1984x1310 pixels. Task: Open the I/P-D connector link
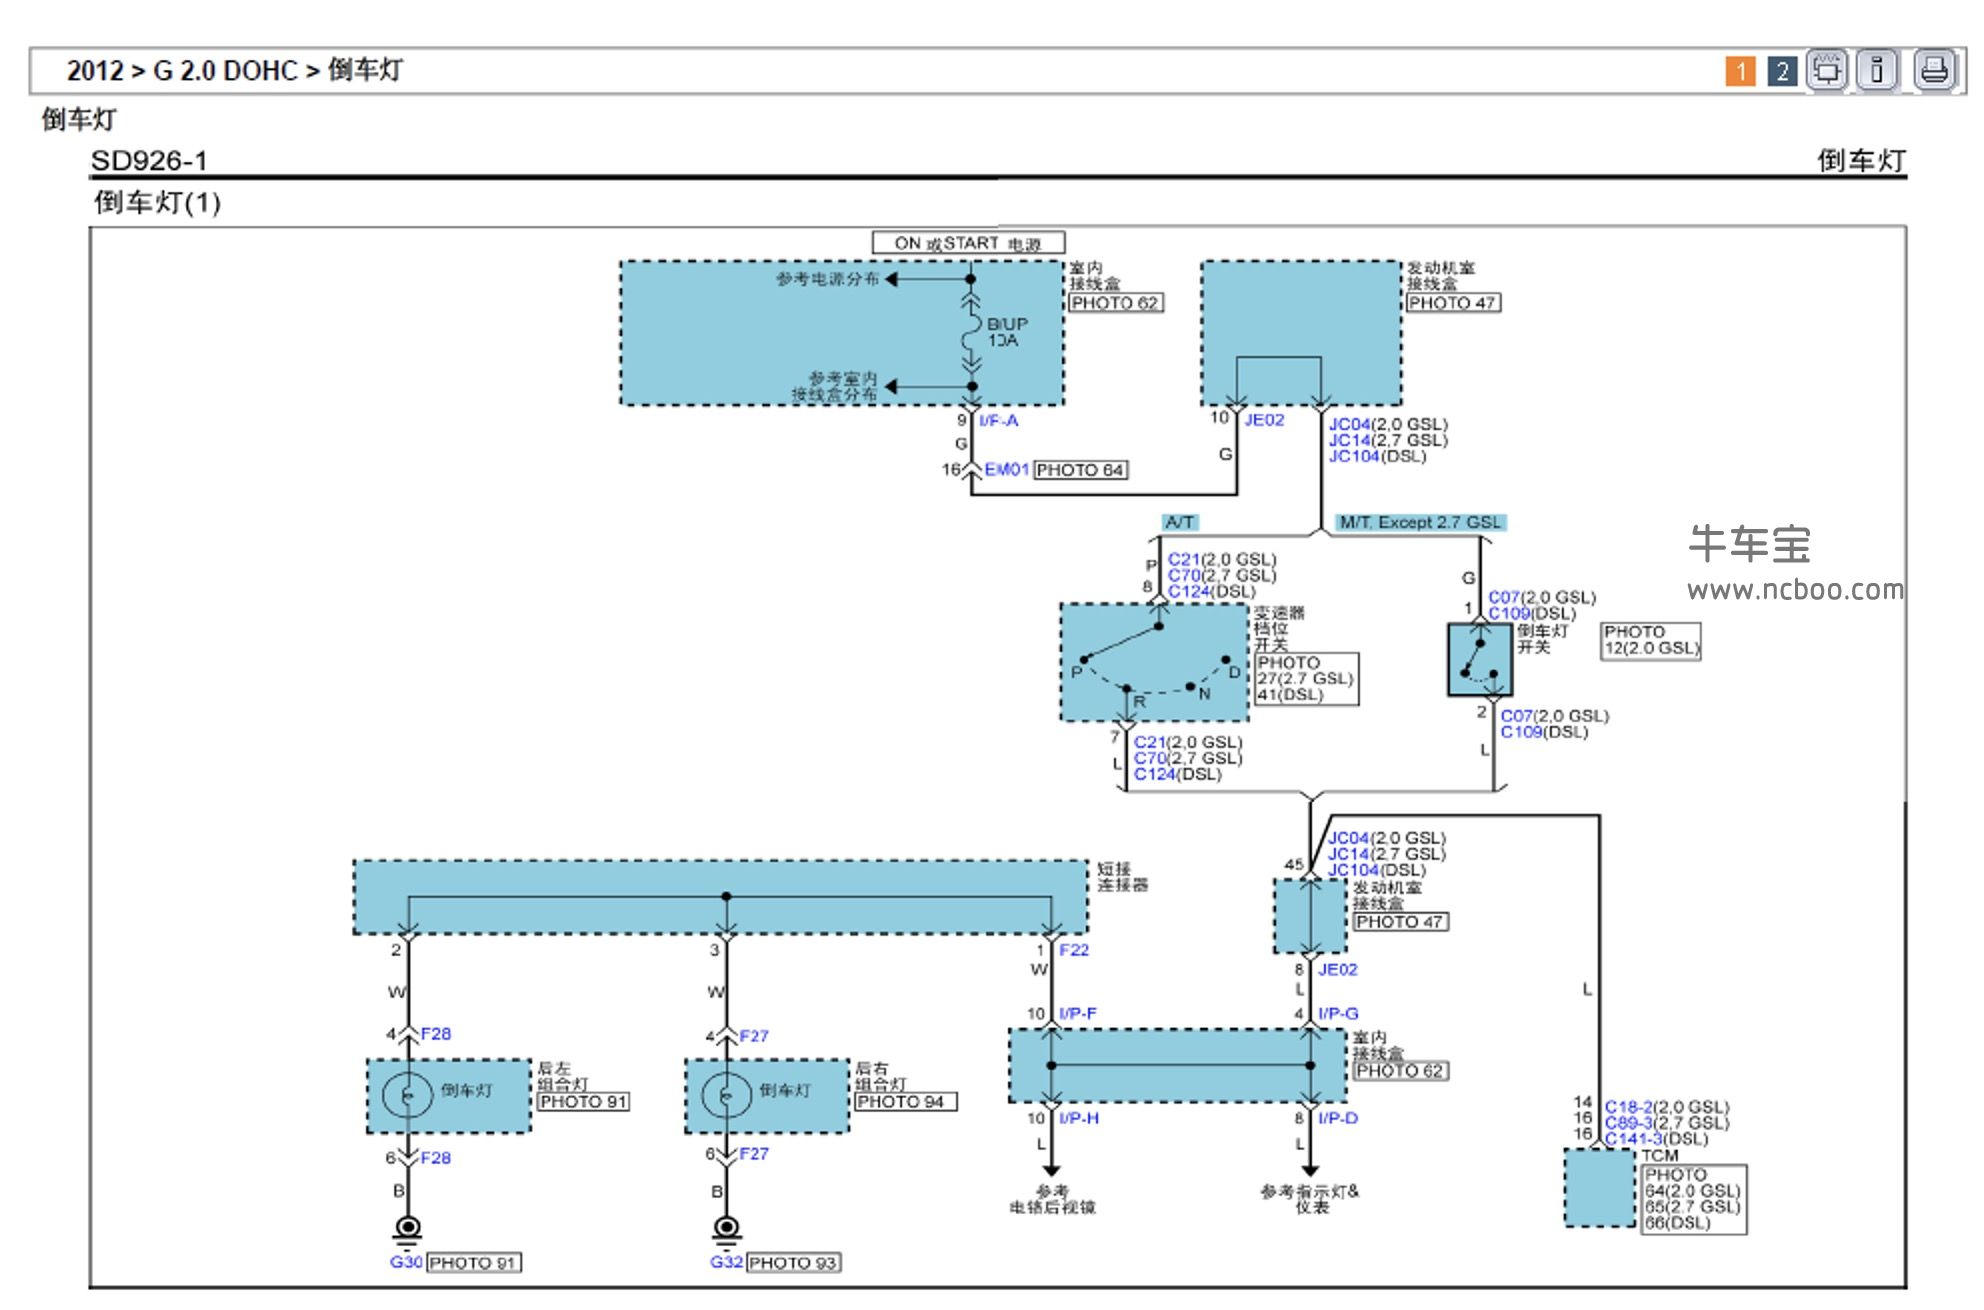pos(1338,1119)
